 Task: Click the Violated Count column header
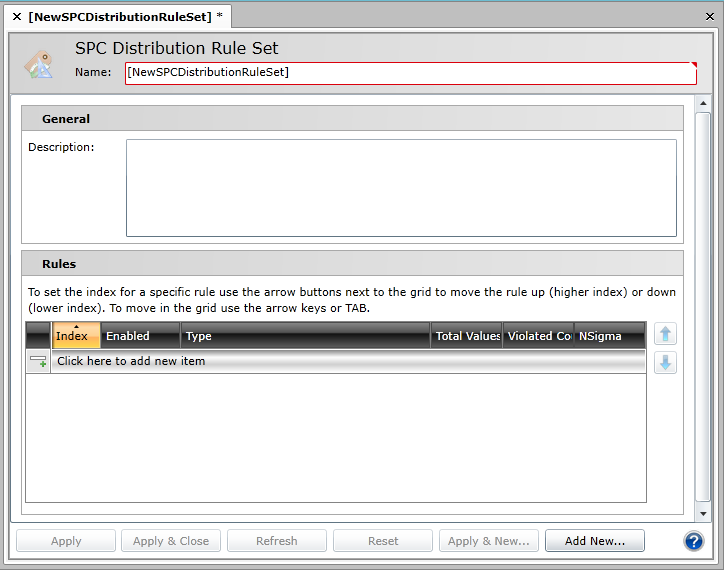(x=538, y=336)
